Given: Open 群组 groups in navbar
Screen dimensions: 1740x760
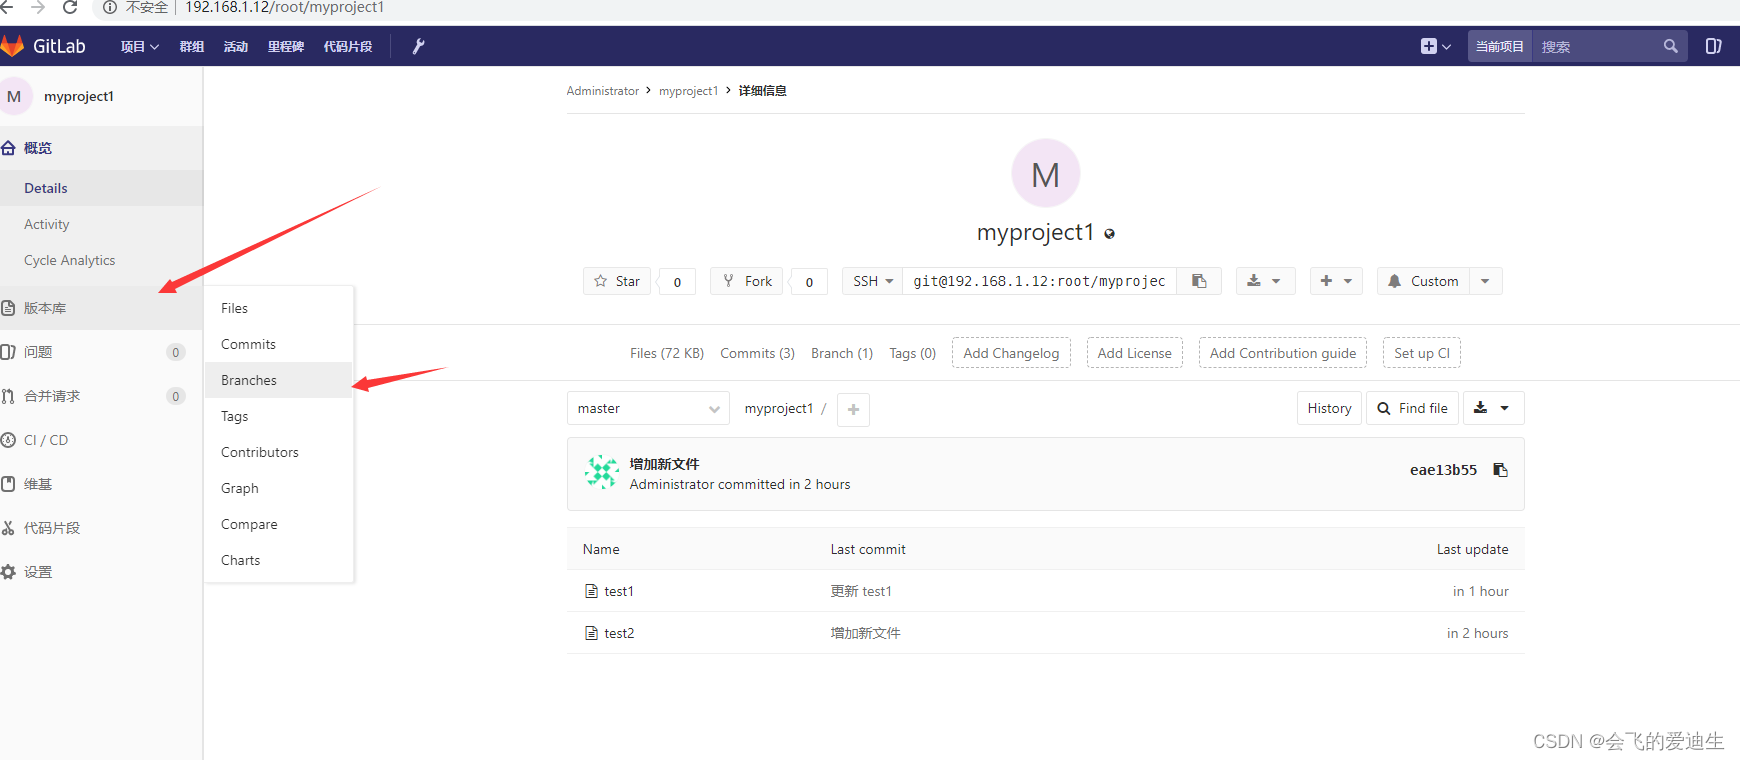Looking at the screenshot, I should point(192,46).
